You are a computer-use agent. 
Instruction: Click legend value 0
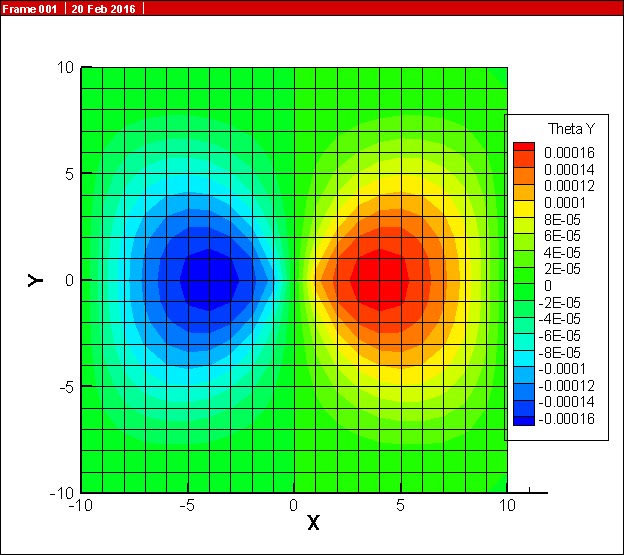[x=548, y=286]
